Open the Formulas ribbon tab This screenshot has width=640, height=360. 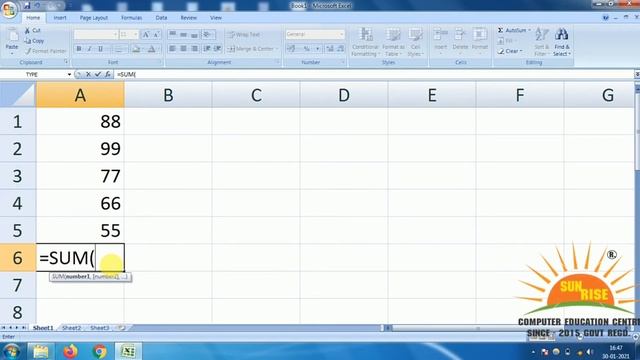tap(131, 18)
